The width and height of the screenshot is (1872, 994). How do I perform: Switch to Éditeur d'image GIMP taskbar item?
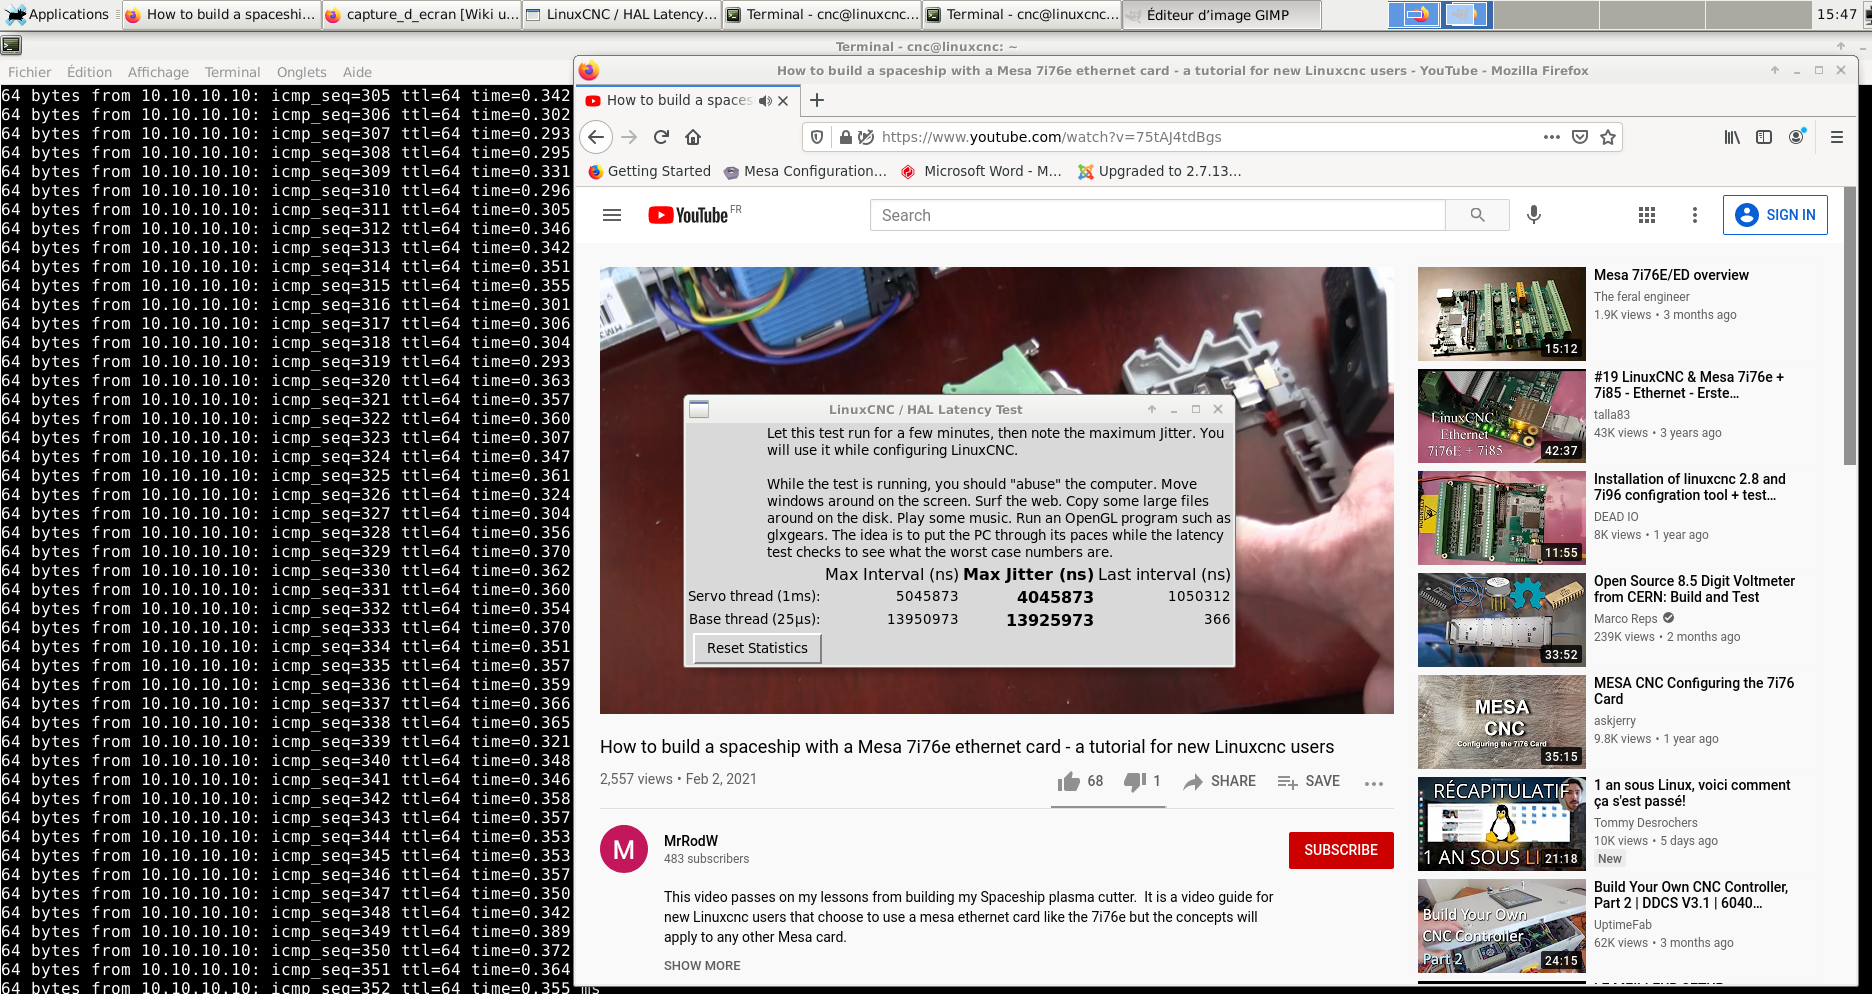[x=1221, y=14]
